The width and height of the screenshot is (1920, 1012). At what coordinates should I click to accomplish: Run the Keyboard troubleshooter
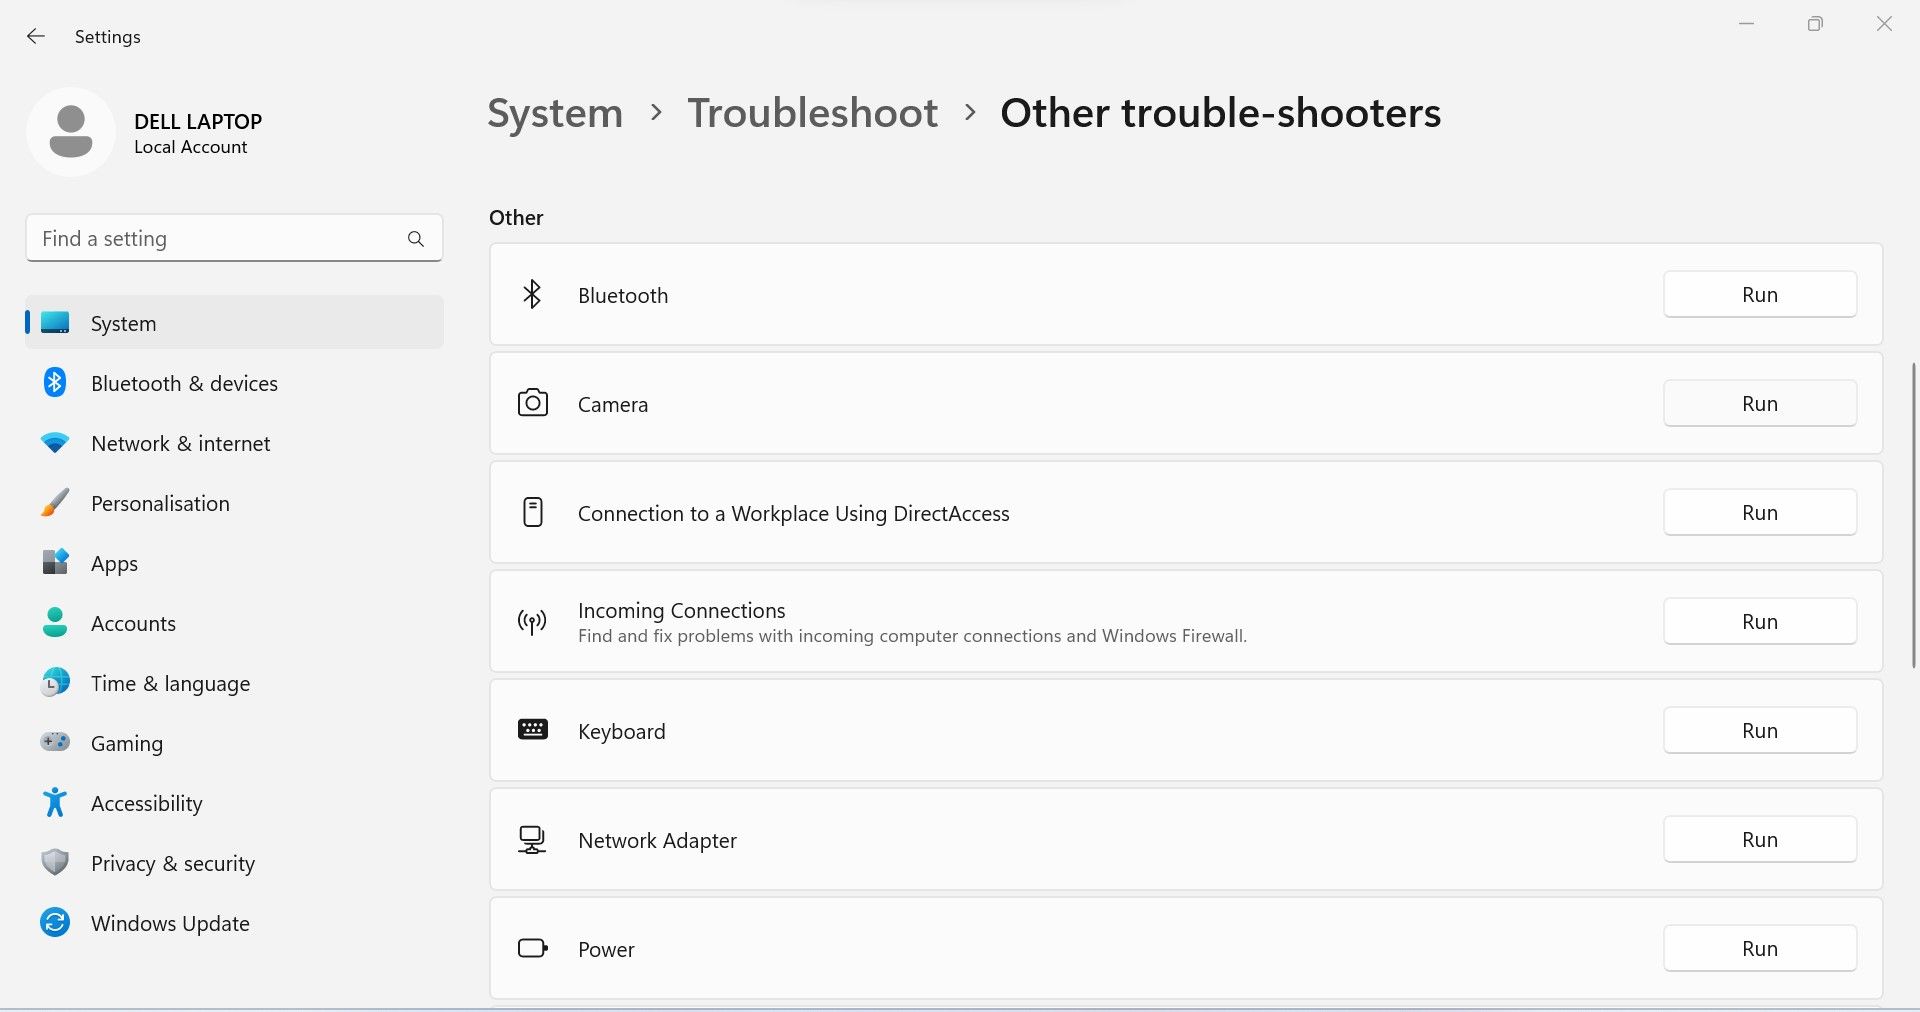click(1759, 731)
